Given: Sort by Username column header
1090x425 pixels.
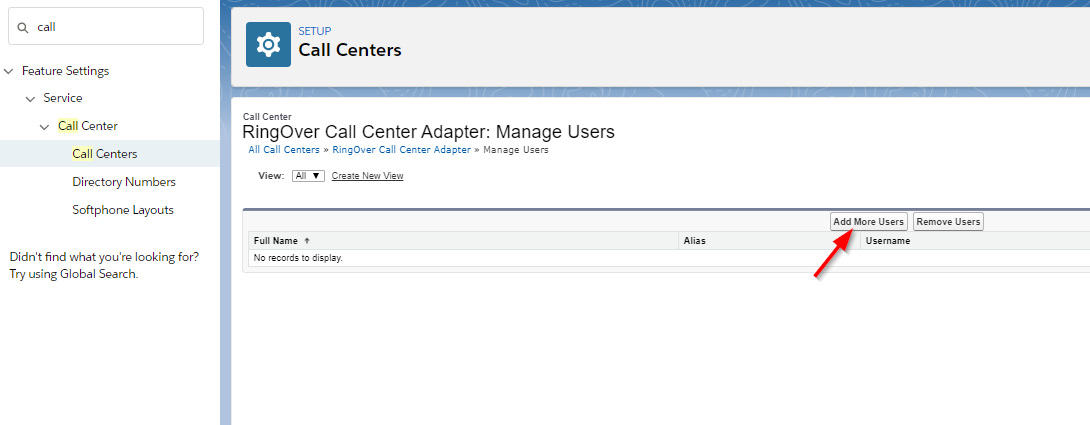Looking at the screenshot, I should (888, 241).
